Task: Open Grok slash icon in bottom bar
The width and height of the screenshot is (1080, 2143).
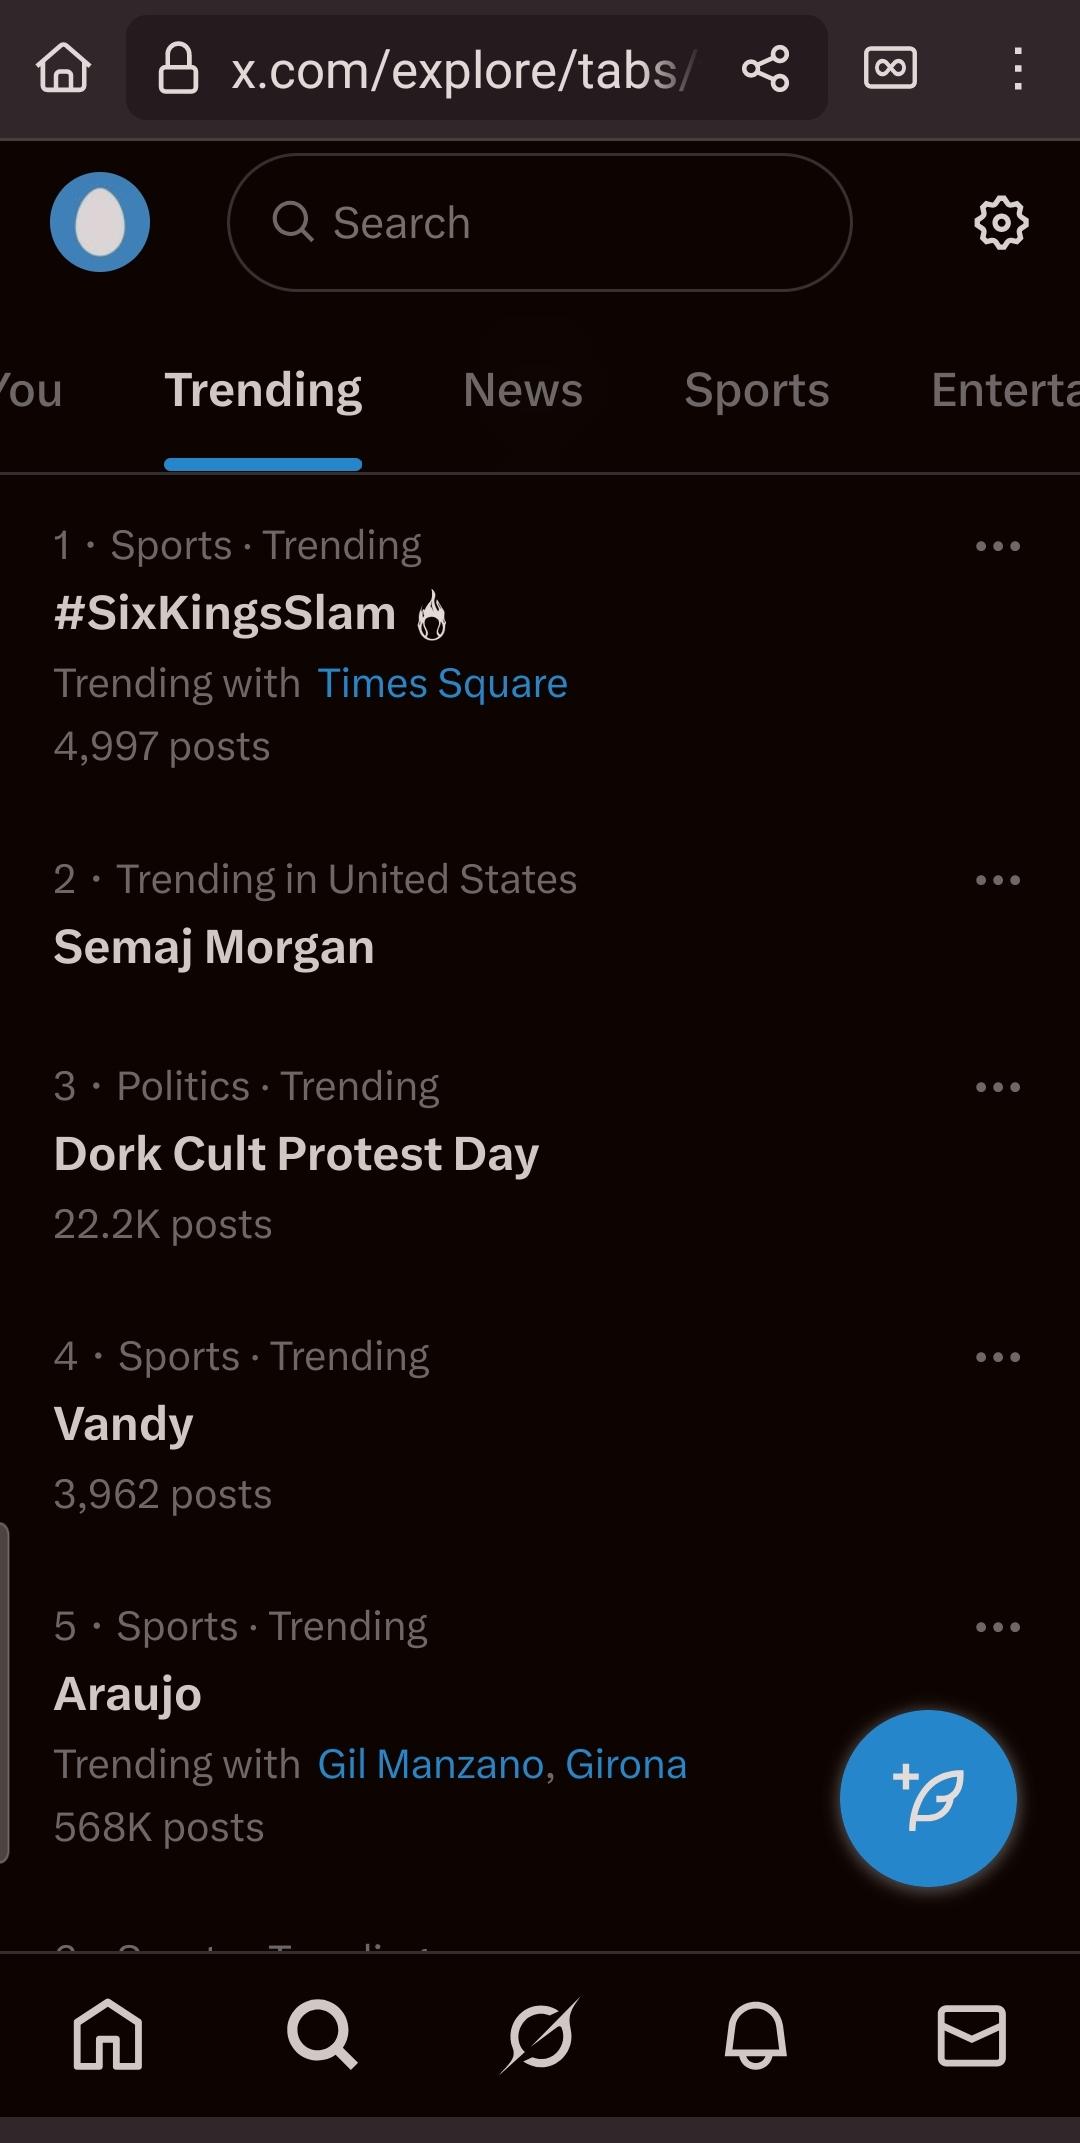Action: pyautogui.click(x=540, y=2035)
